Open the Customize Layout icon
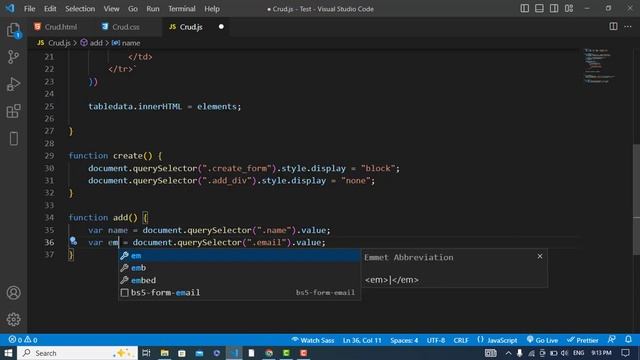This screenshot has width=640, height=360. pos(569,9)
